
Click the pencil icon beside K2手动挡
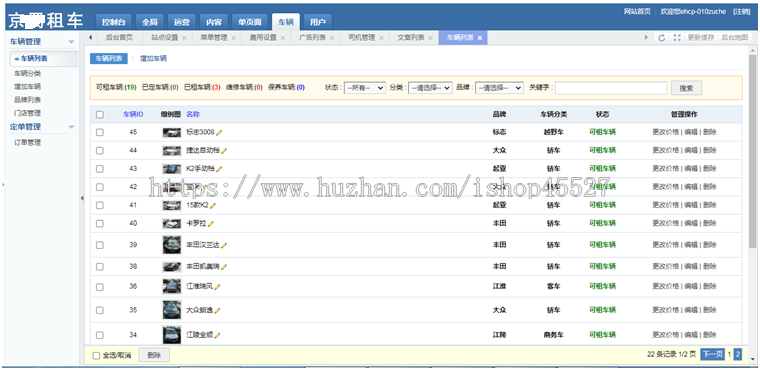pyautogui.click(x=219, y=169)
